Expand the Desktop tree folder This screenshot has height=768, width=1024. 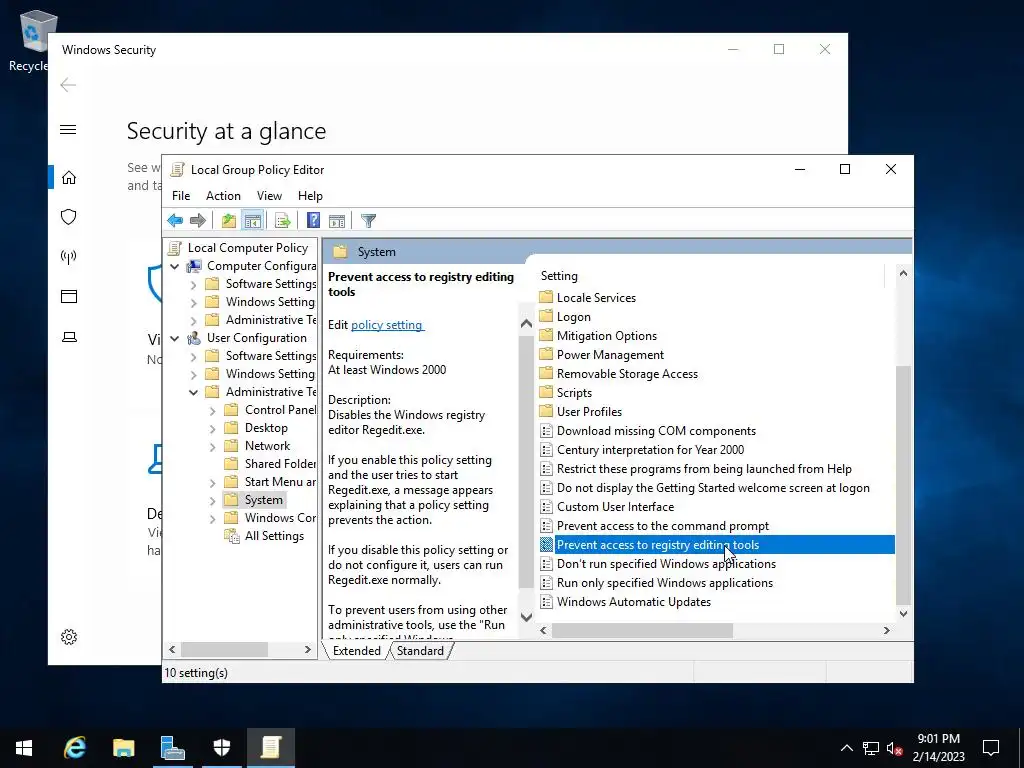[x=212, y=429]
